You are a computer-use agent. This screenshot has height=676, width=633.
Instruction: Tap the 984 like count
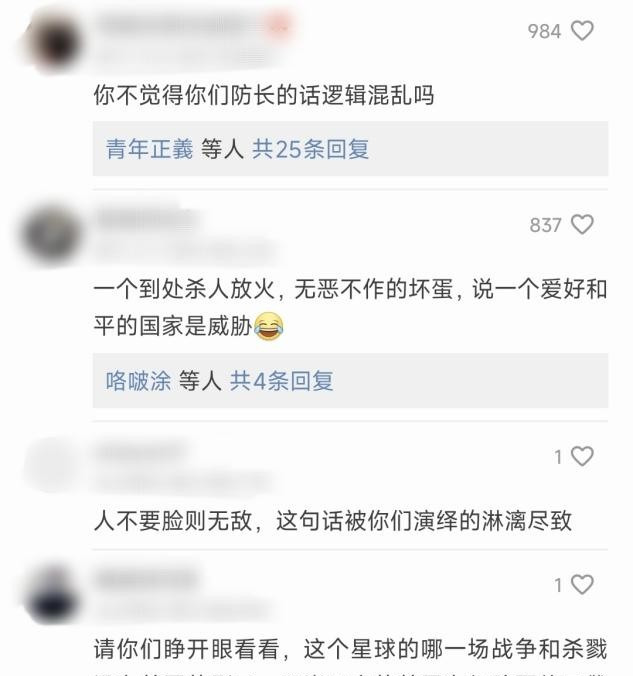(x=545, y=31)
